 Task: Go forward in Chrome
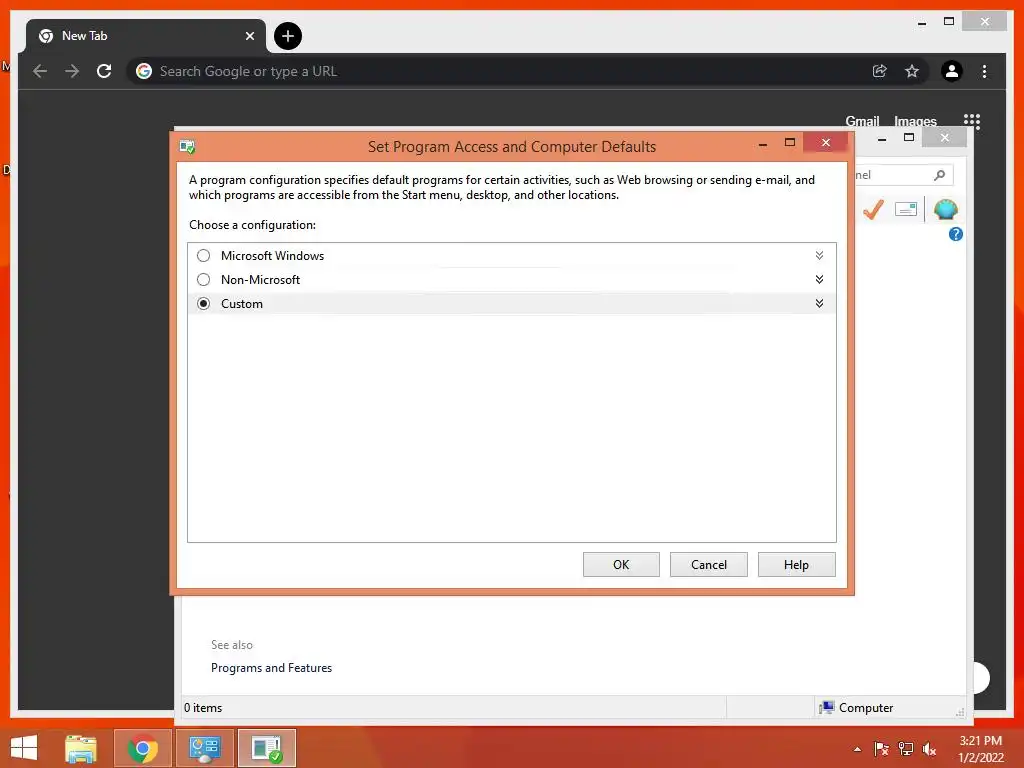[72, 71]
